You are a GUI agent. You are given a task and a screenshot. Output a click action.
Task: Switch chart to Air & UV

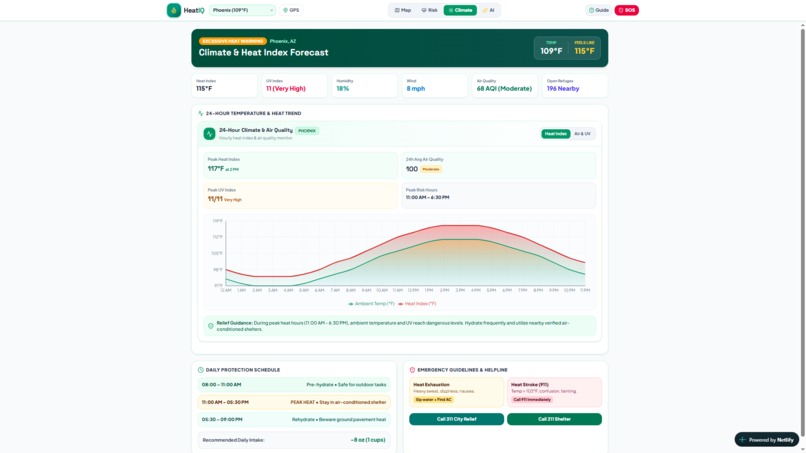click(582, 134)
